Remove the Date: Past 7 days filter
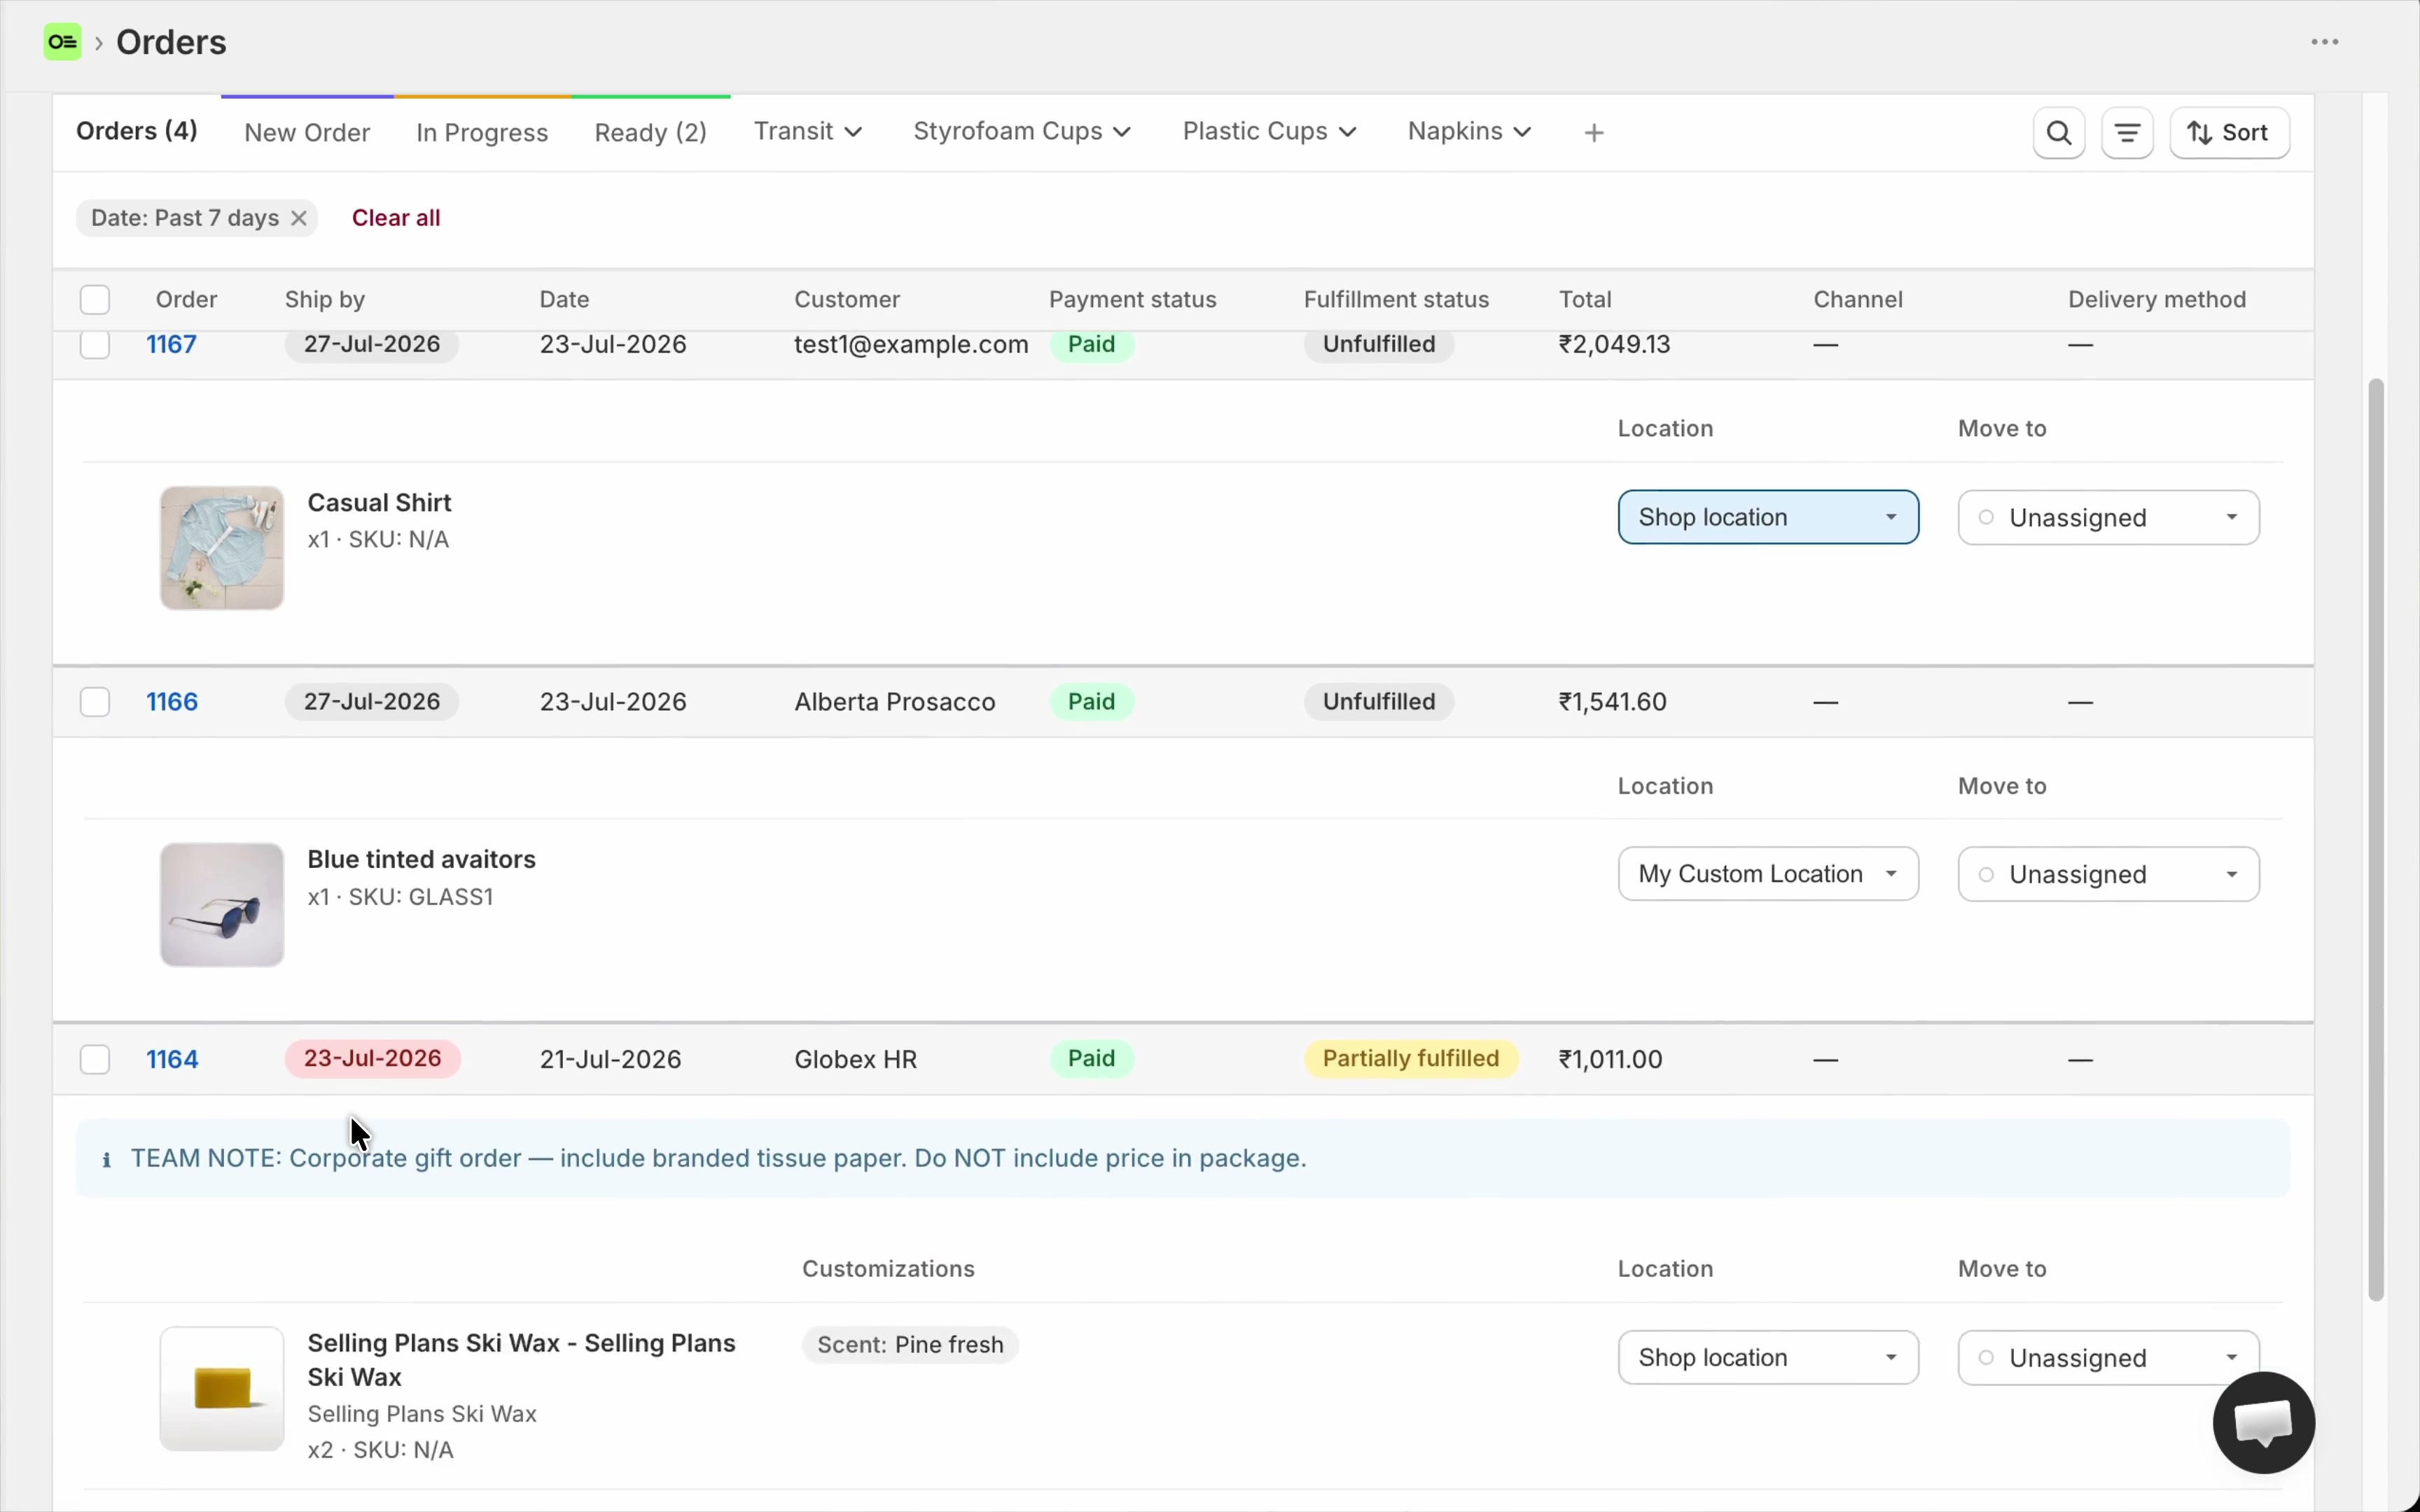2420x1512 pixels. point(298,218)
